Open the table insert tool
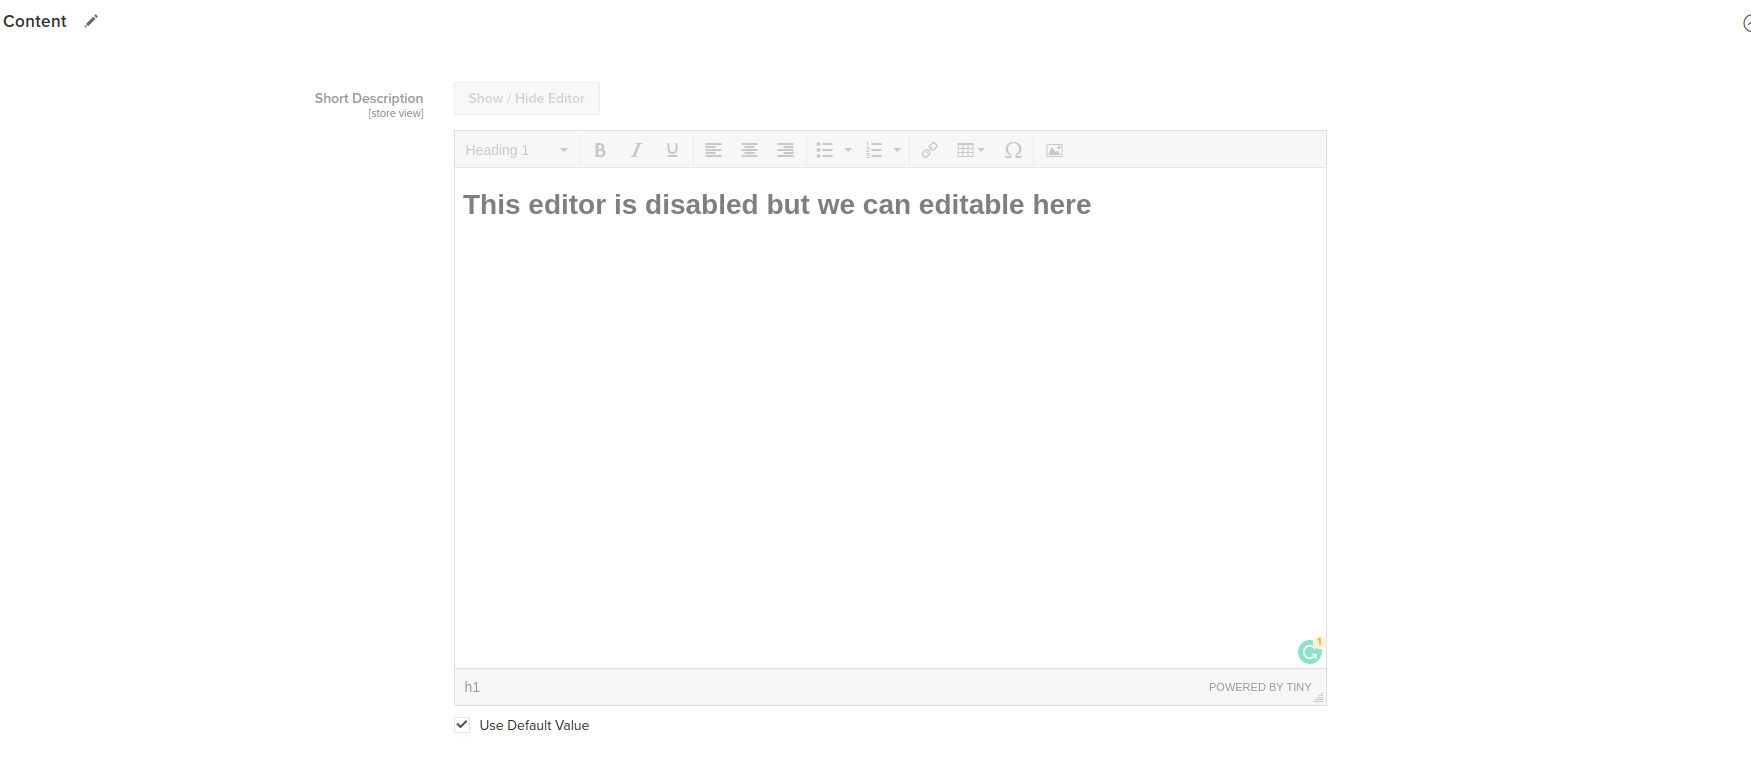Viewport: 1751px width, 760px height. coord(970,150)
